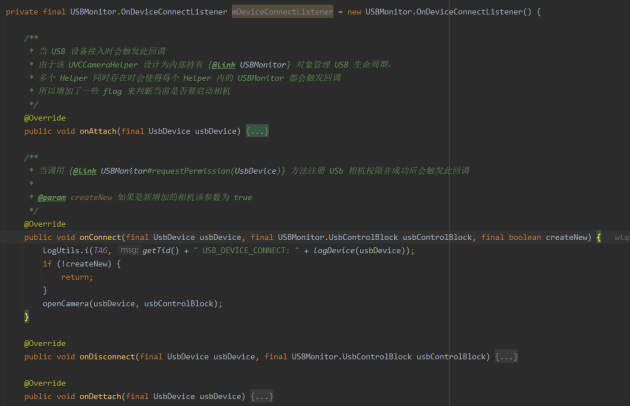Place cursor on onAttach method name

tap(98, 131)
